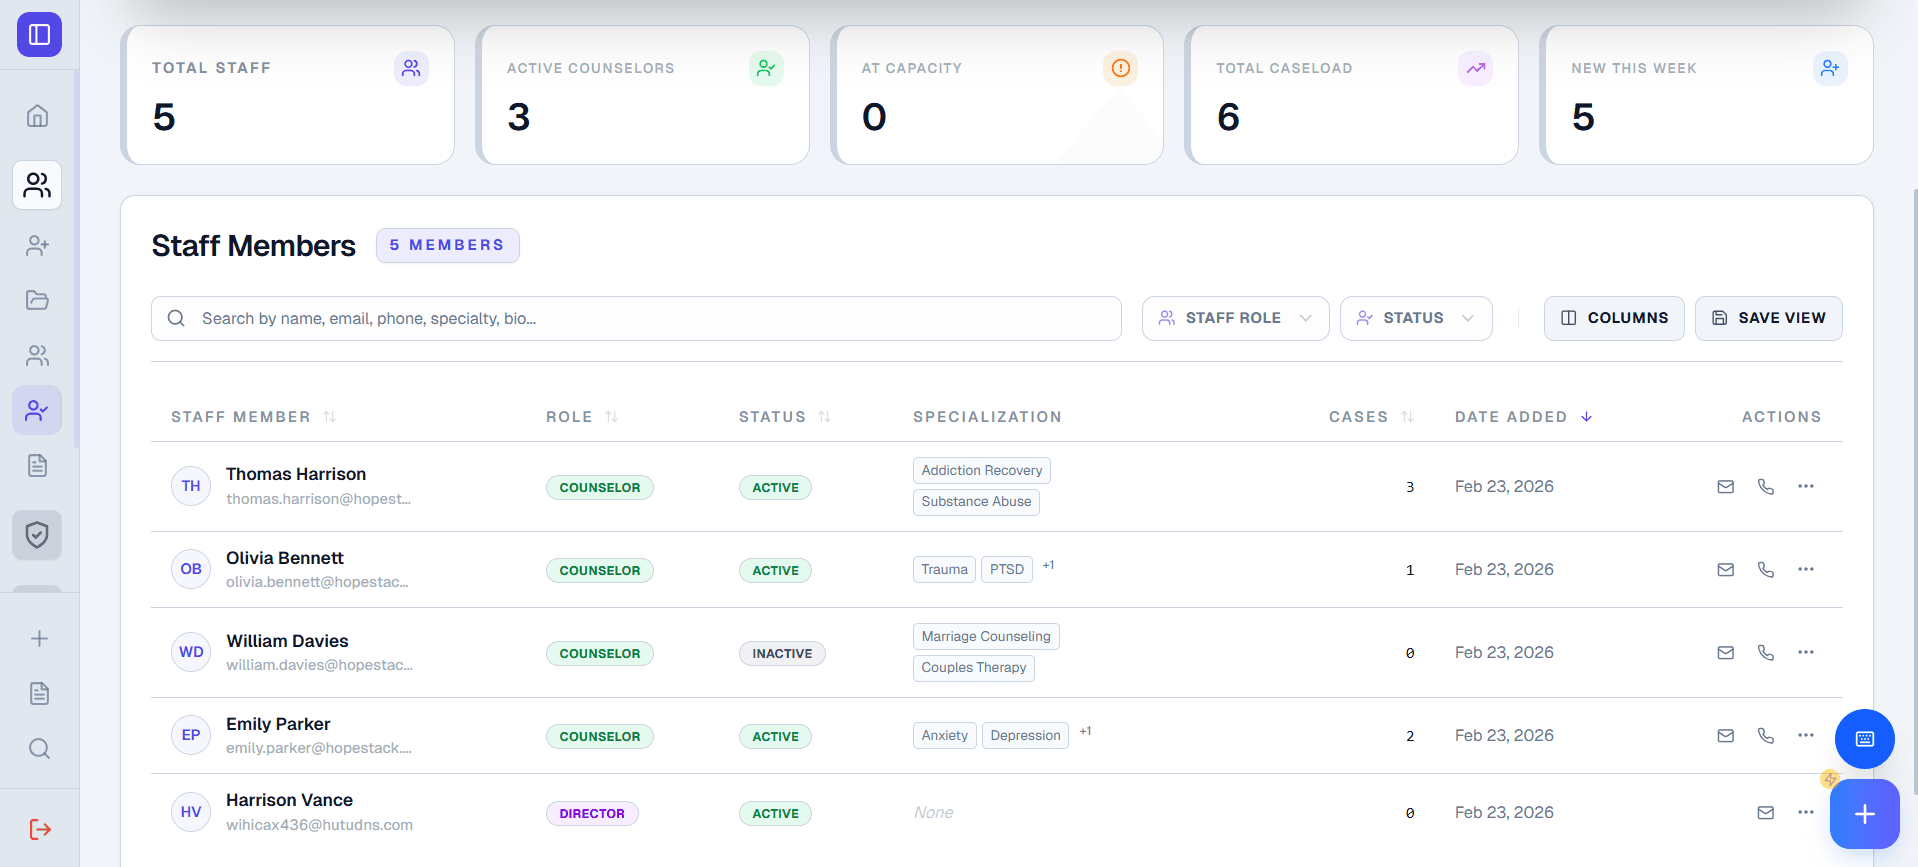Click the round blue keyboard floating button
This screenshot has height=867, width=1918.
coord(1864,739)
